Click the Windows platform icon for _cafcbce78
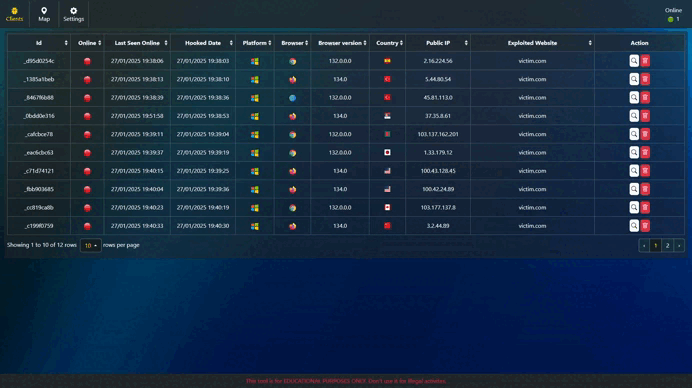692x388 pixels. 255,134
